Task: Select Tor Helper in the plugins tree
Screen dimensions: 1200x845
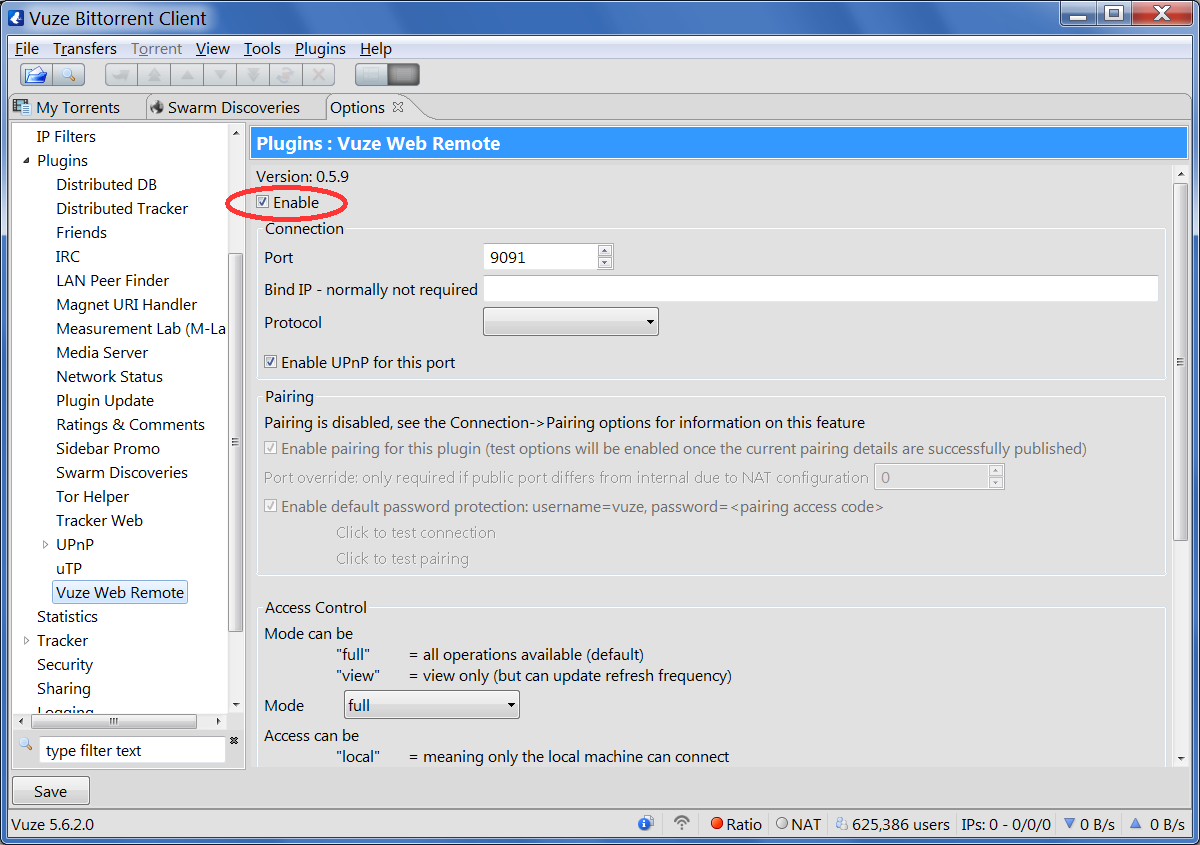Action: pyautogui.click(x=92, y=496)
